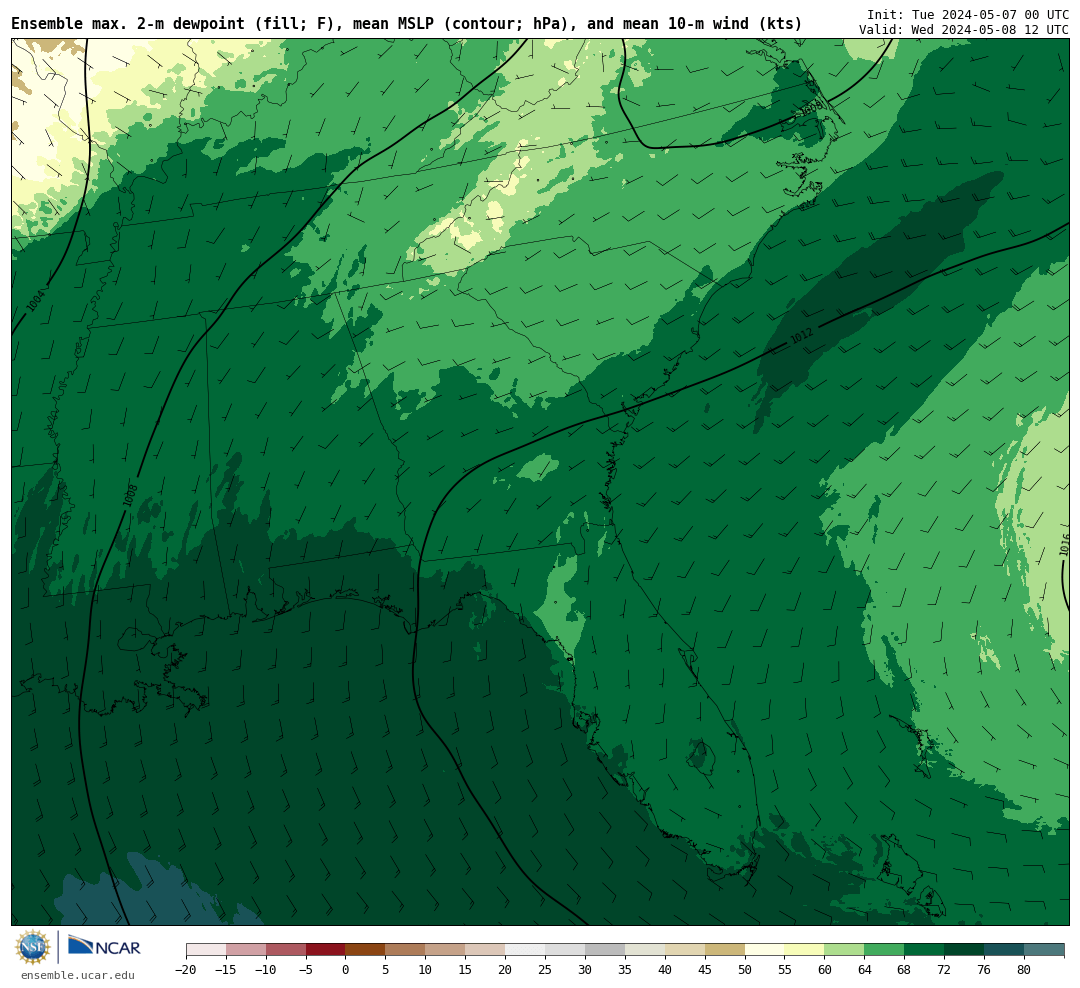
Task: Click the -20 colorbar tick label
Action: (x=186, y=970)
